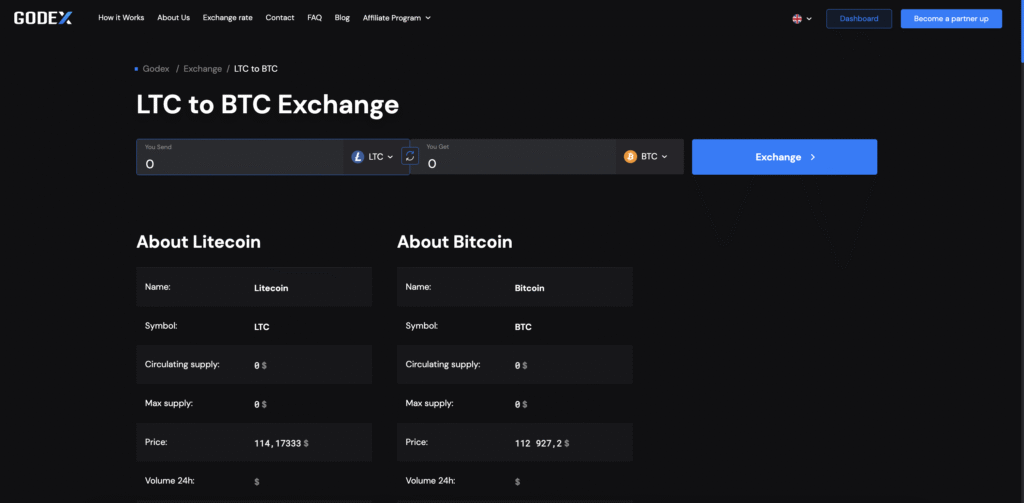1024x503 pixels.
Task: Click the Dashboard button
Action: 858,19
